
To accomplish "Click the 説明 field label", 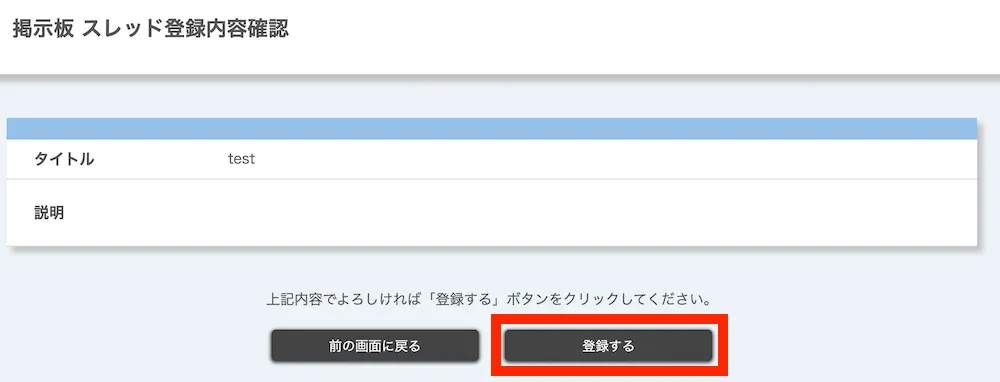I will pos(49,212).
